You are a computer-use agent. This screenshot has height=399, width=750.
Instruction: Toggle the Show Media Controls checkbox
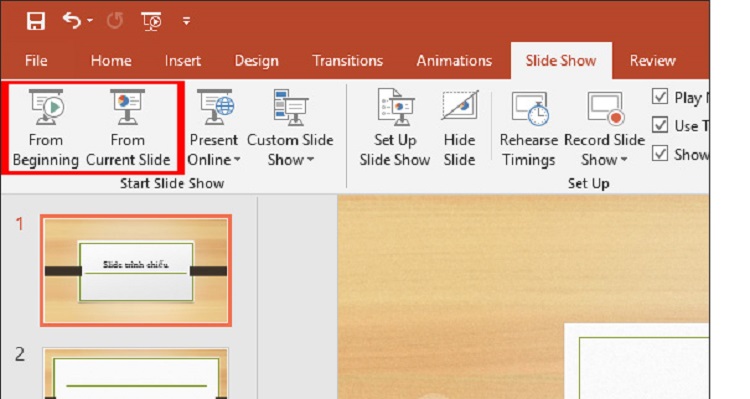660,154
